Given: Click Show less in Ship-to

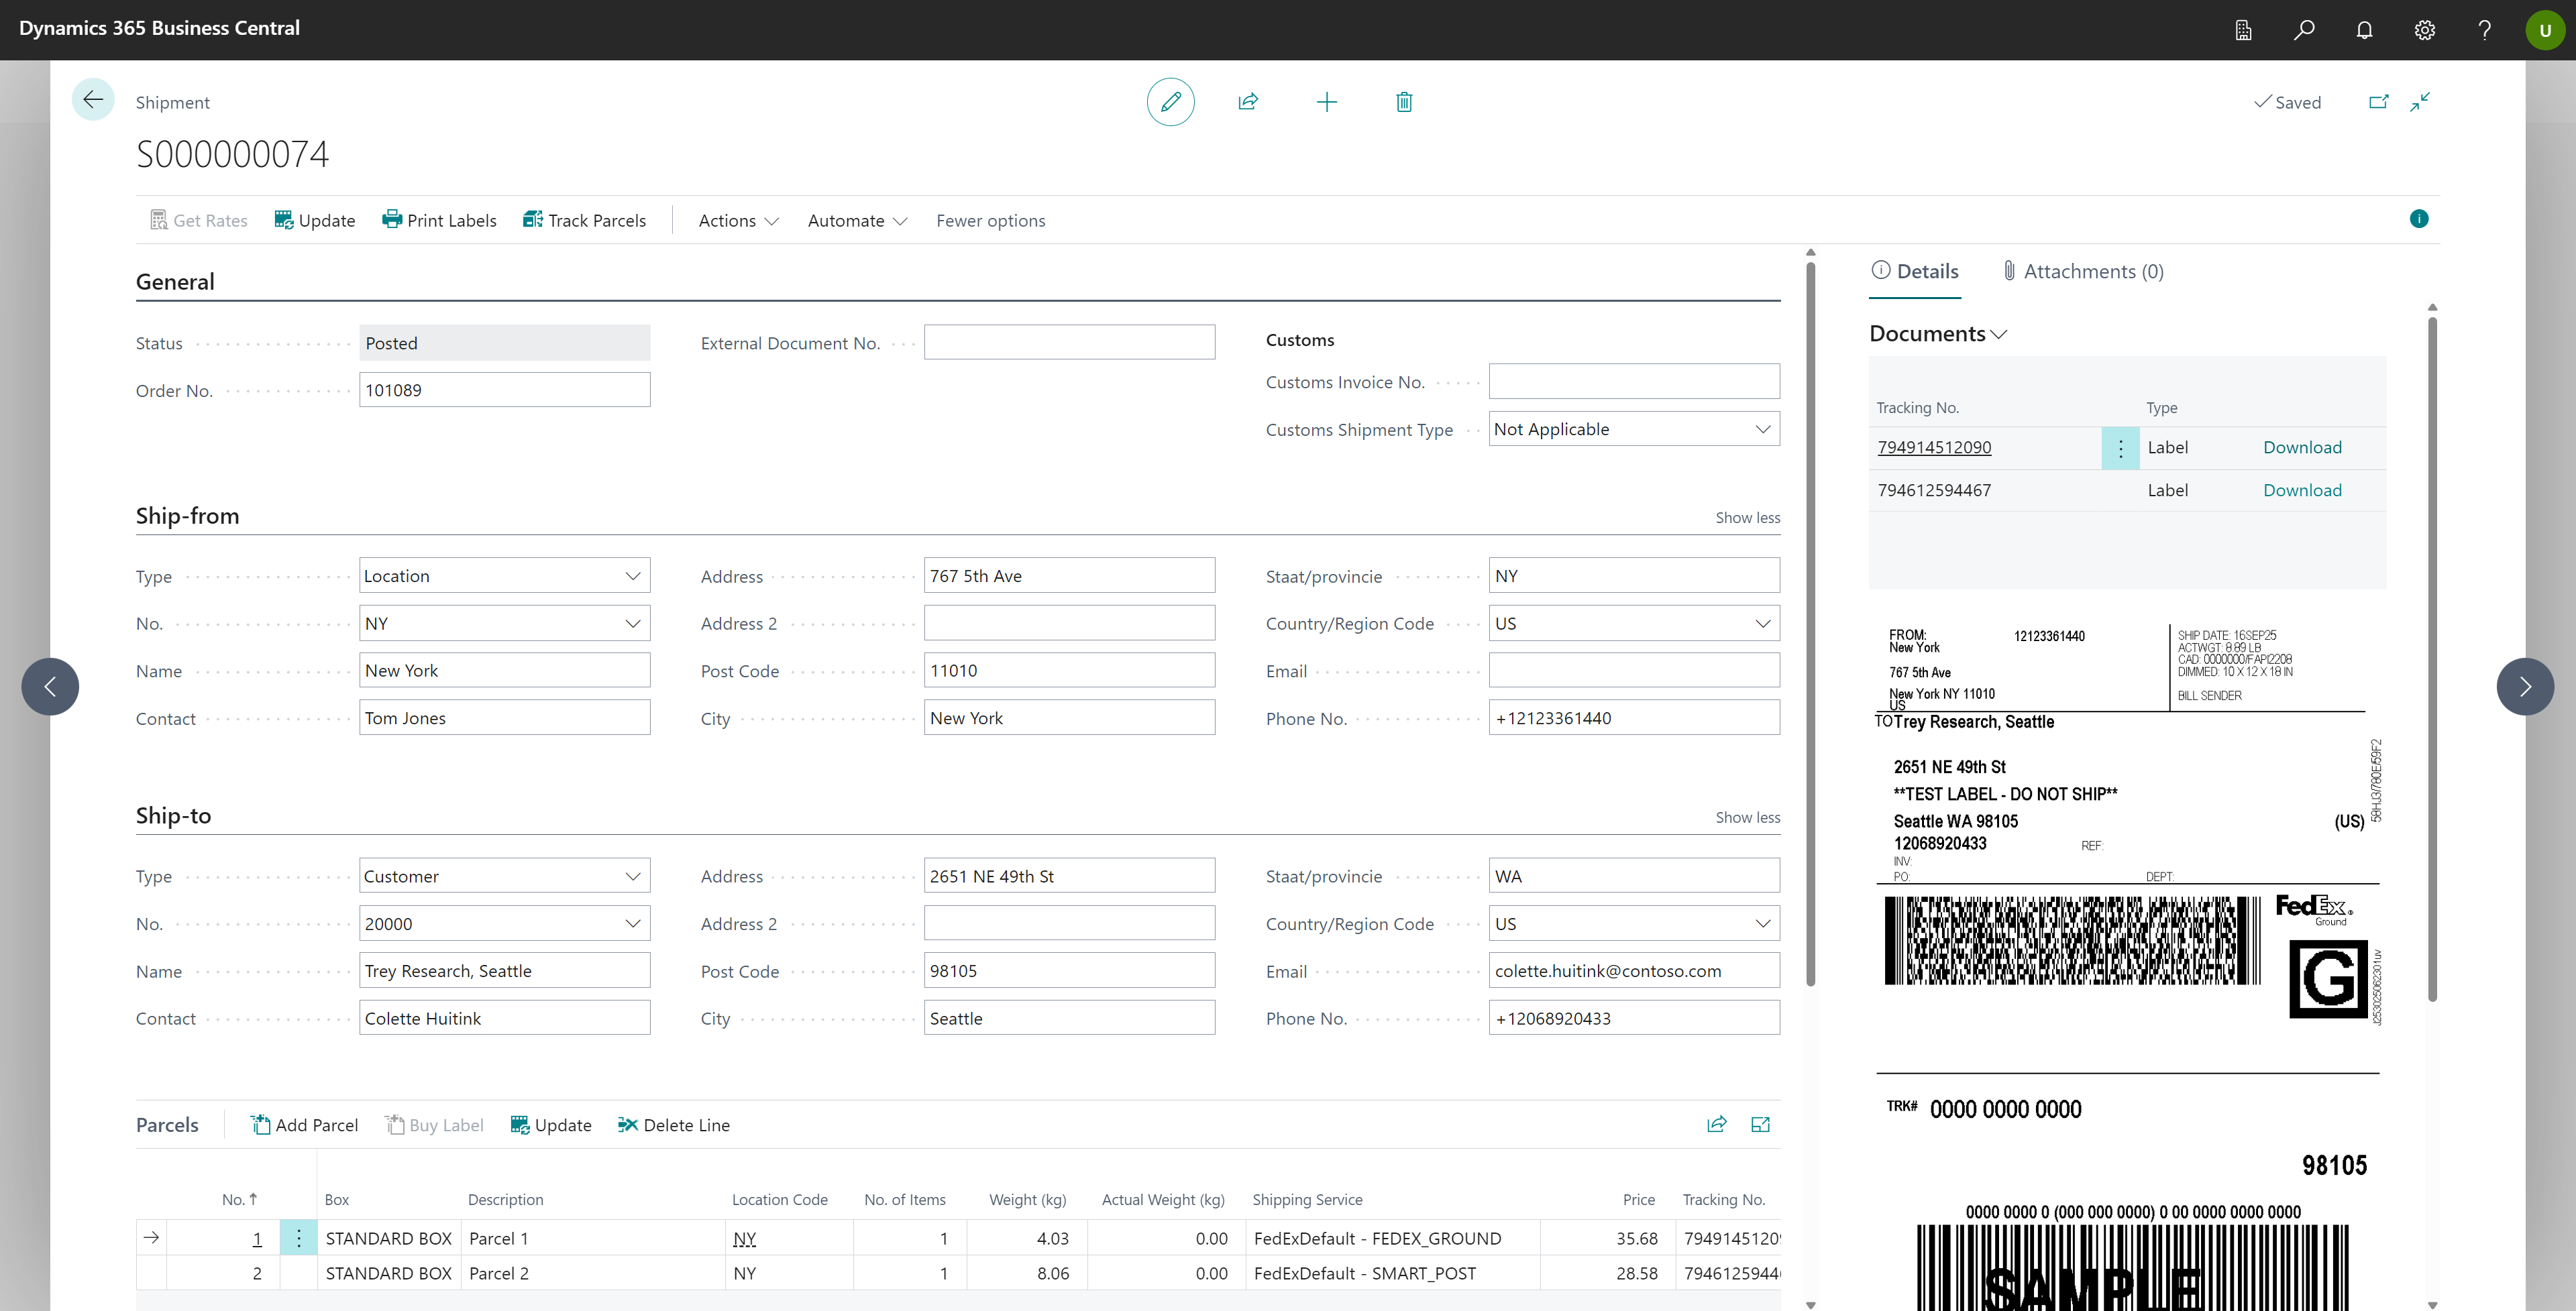Looking at the screenshot, I should click(1747, 817).
